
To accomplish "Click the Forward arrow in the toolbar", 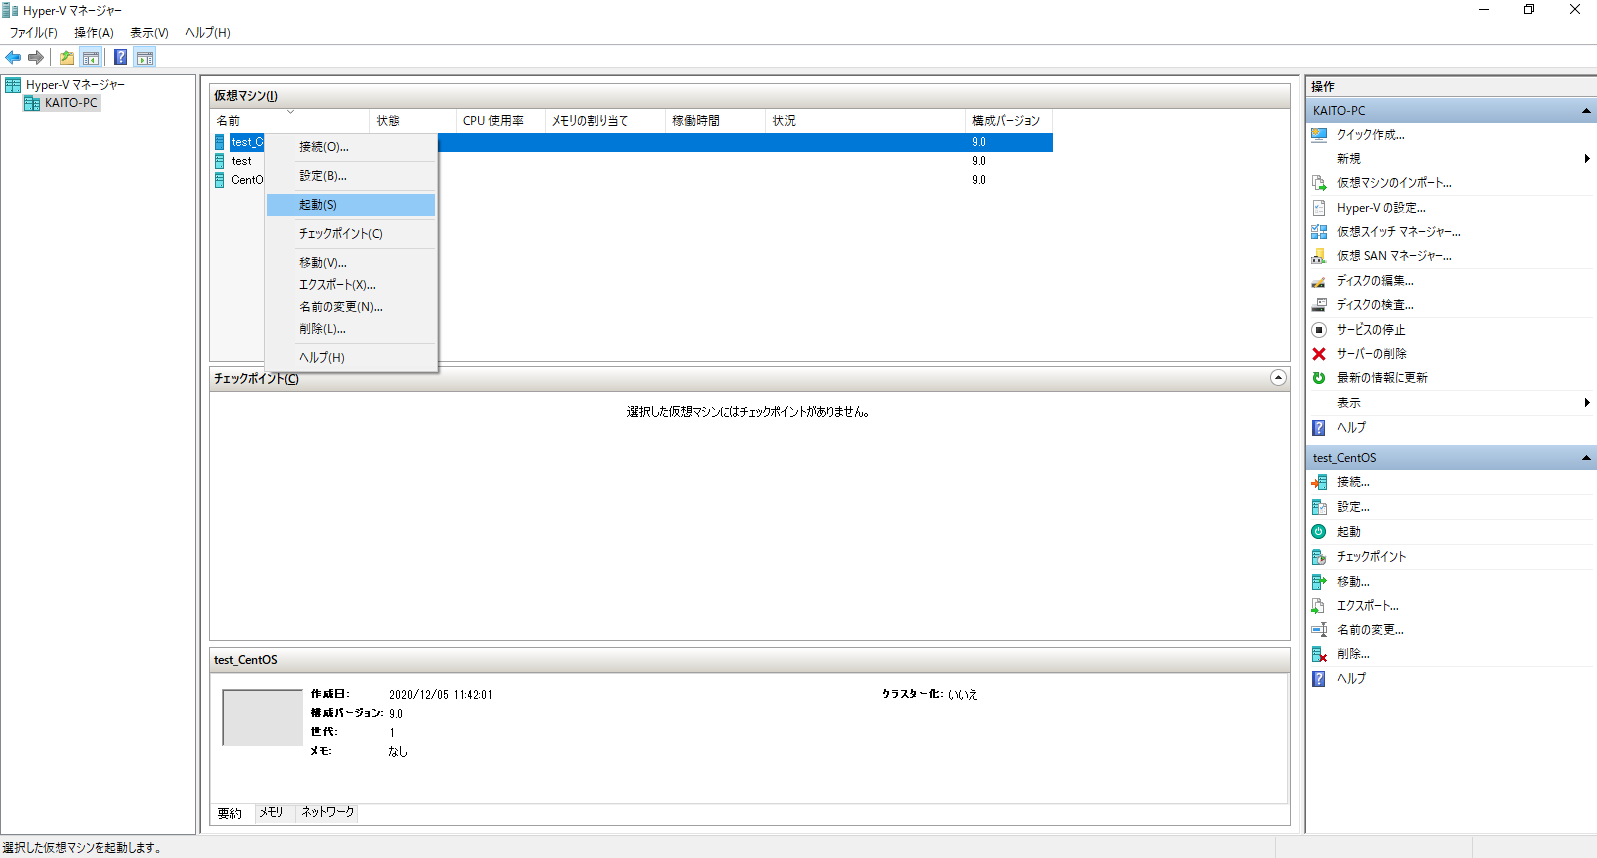I will click(x=36, y=58).
